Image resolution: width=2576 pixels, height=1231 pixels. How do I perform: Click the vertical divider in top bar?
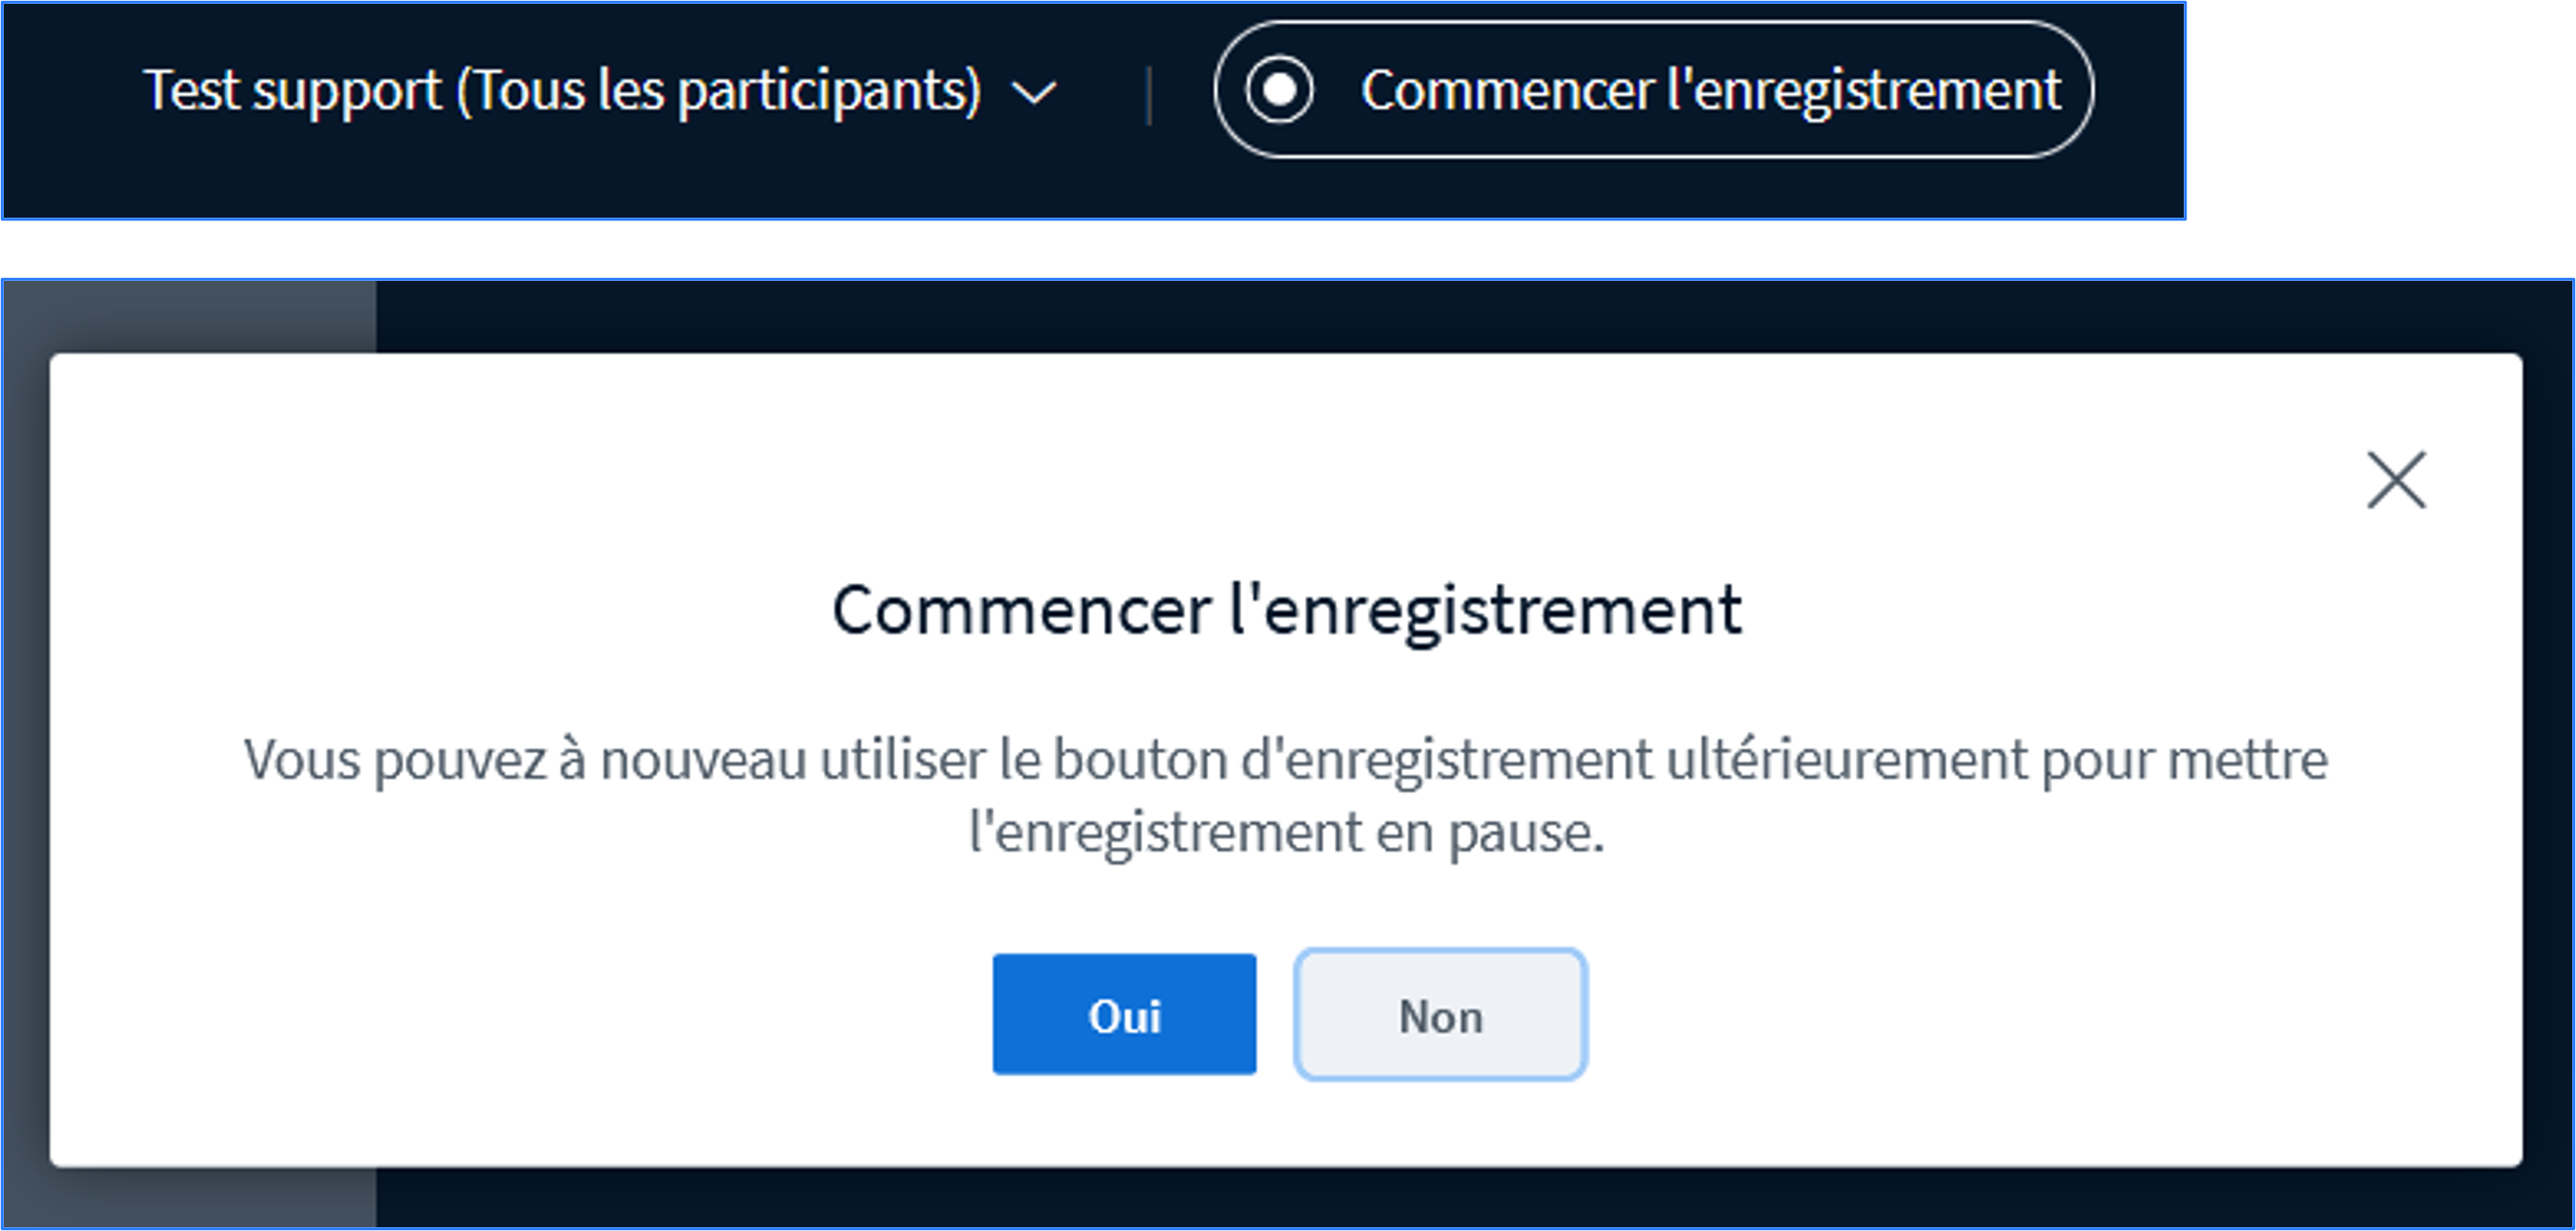tap(1149, 96)
